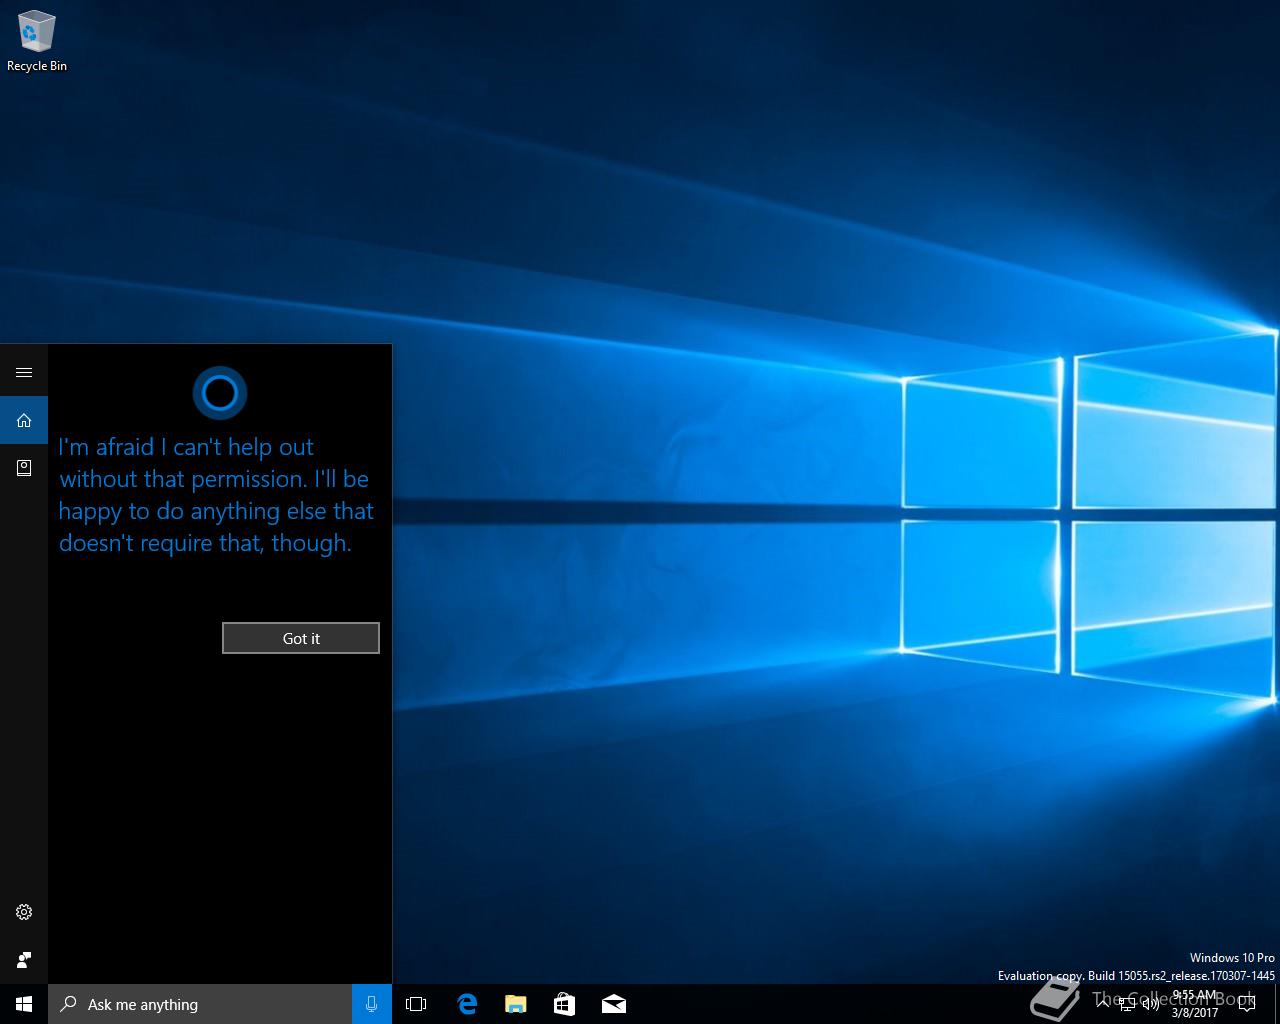Open the Action Center notifications icon
The height and width of the screenshot is (1024, 1280).
pos(1246,1004)
